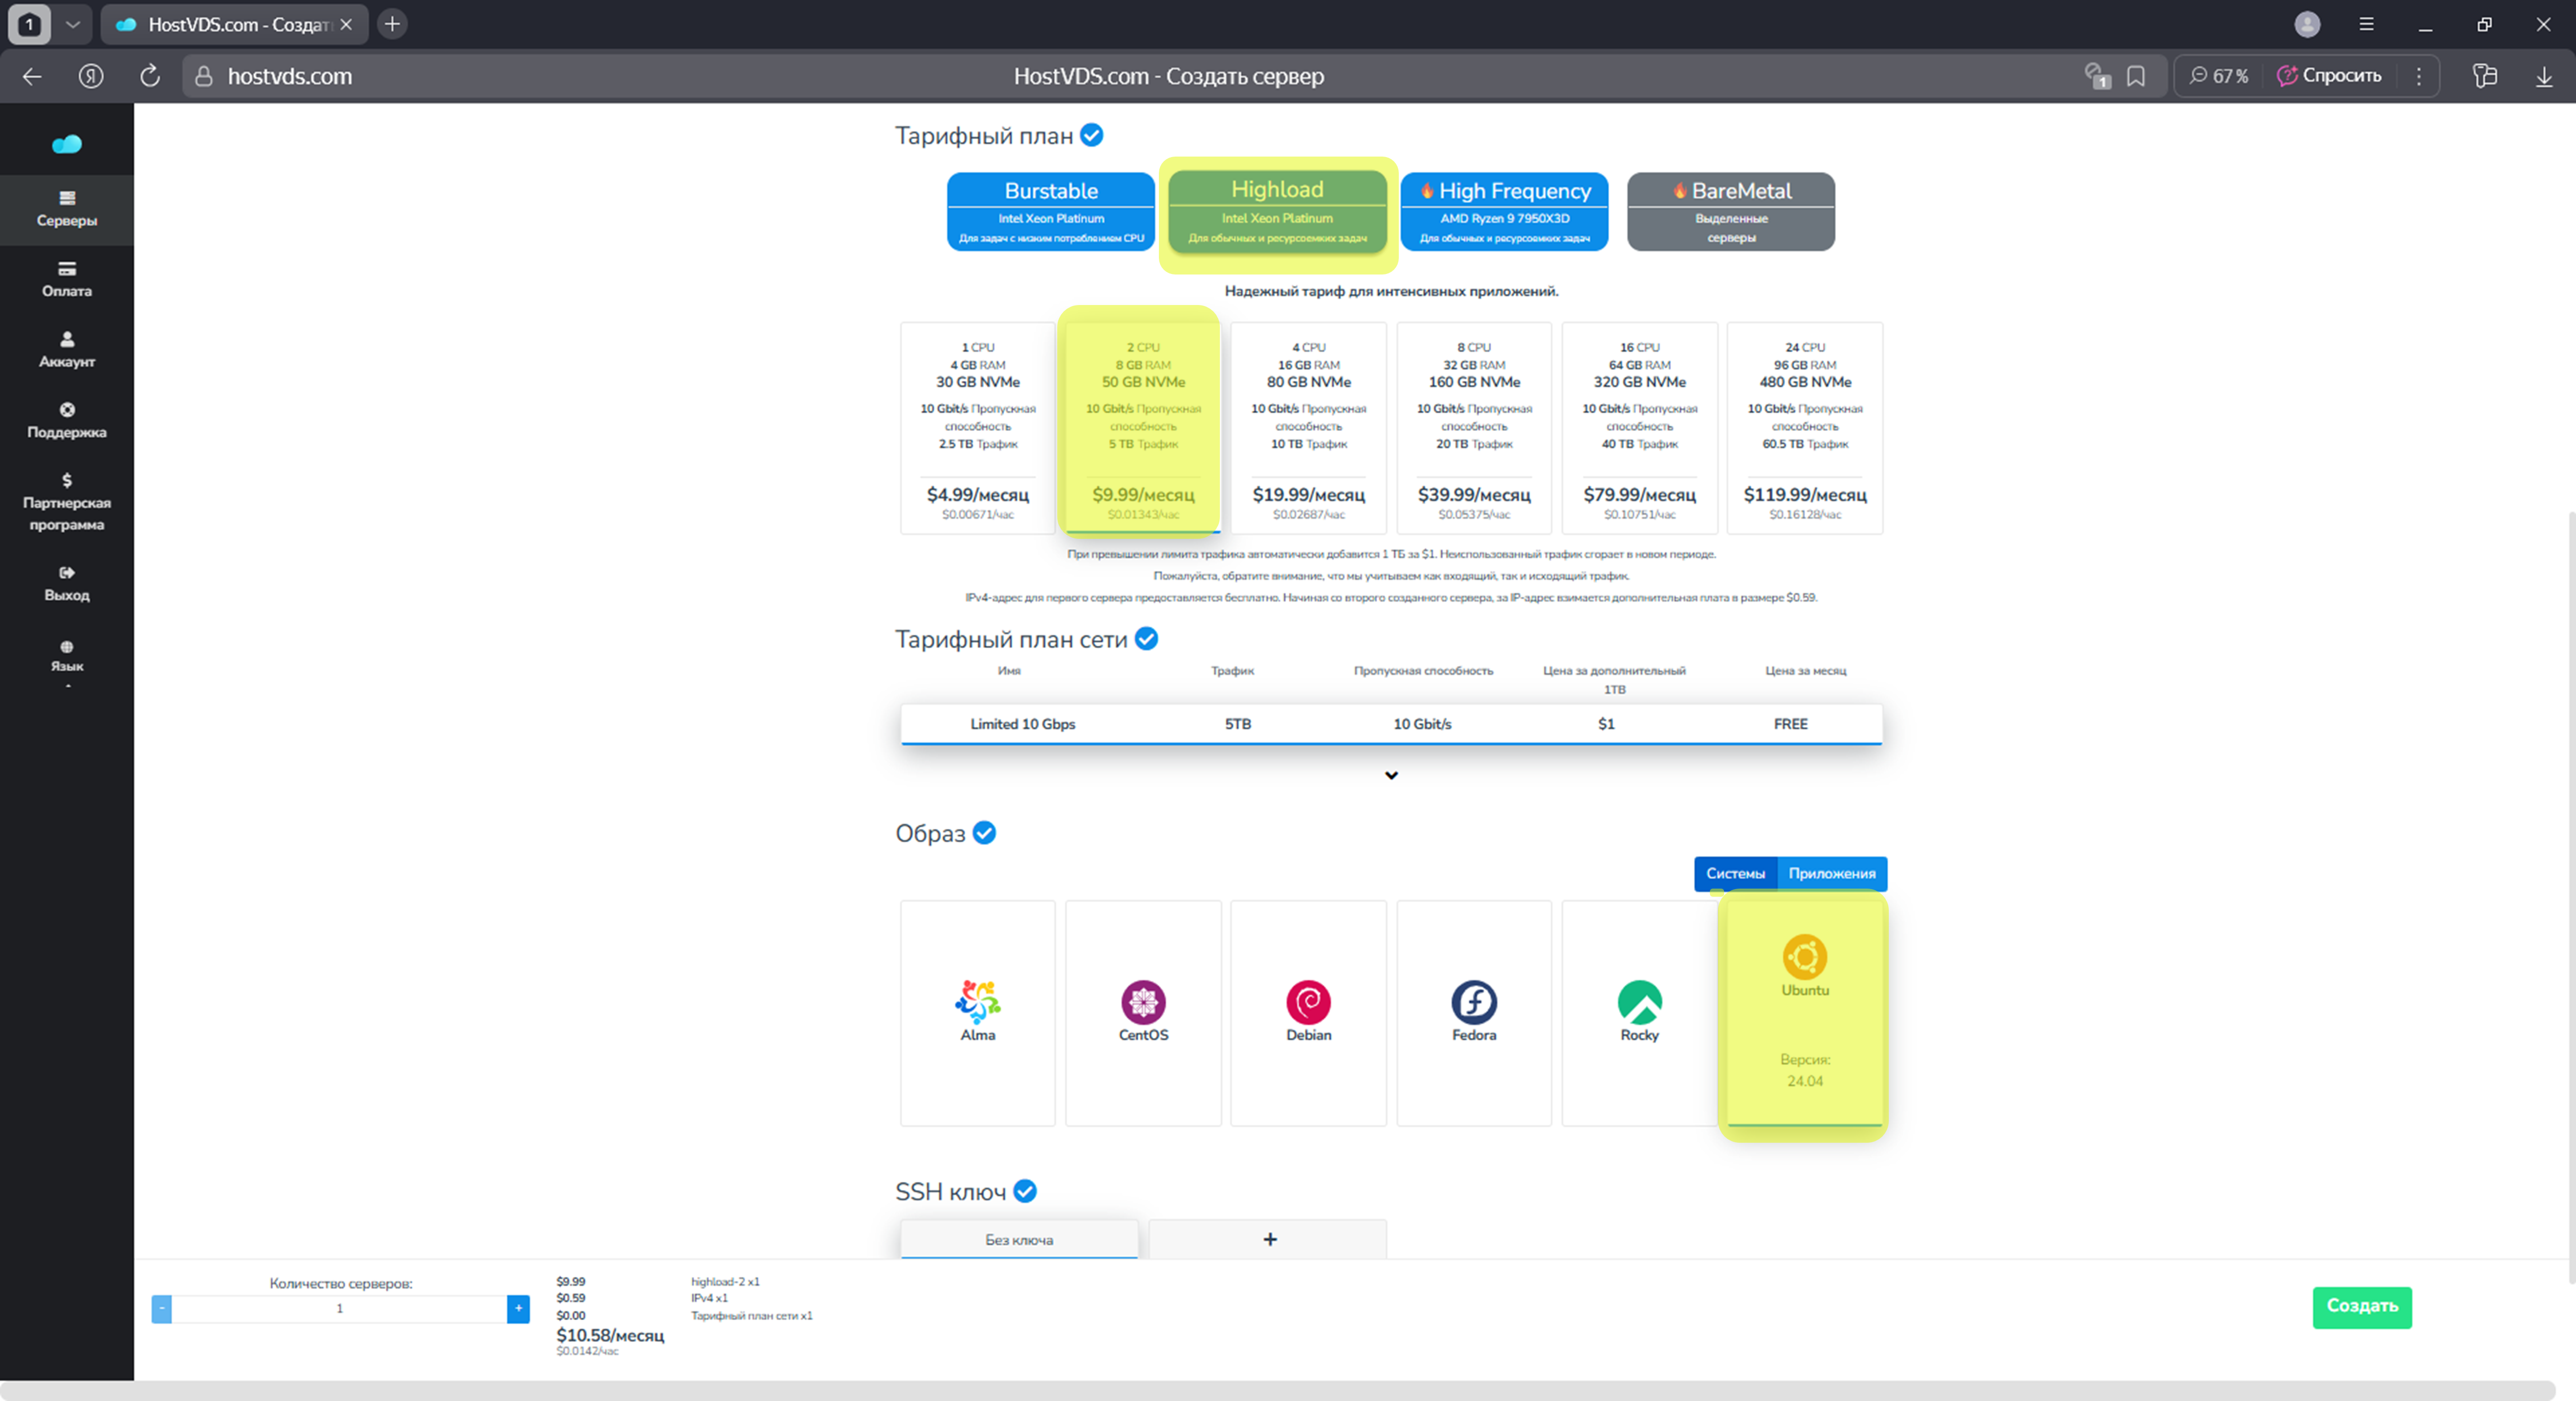Open the Оплата sidebar section
The height and width of the screenshot is (1401, 2576).
pyautogui.click(x=67, y=280)
